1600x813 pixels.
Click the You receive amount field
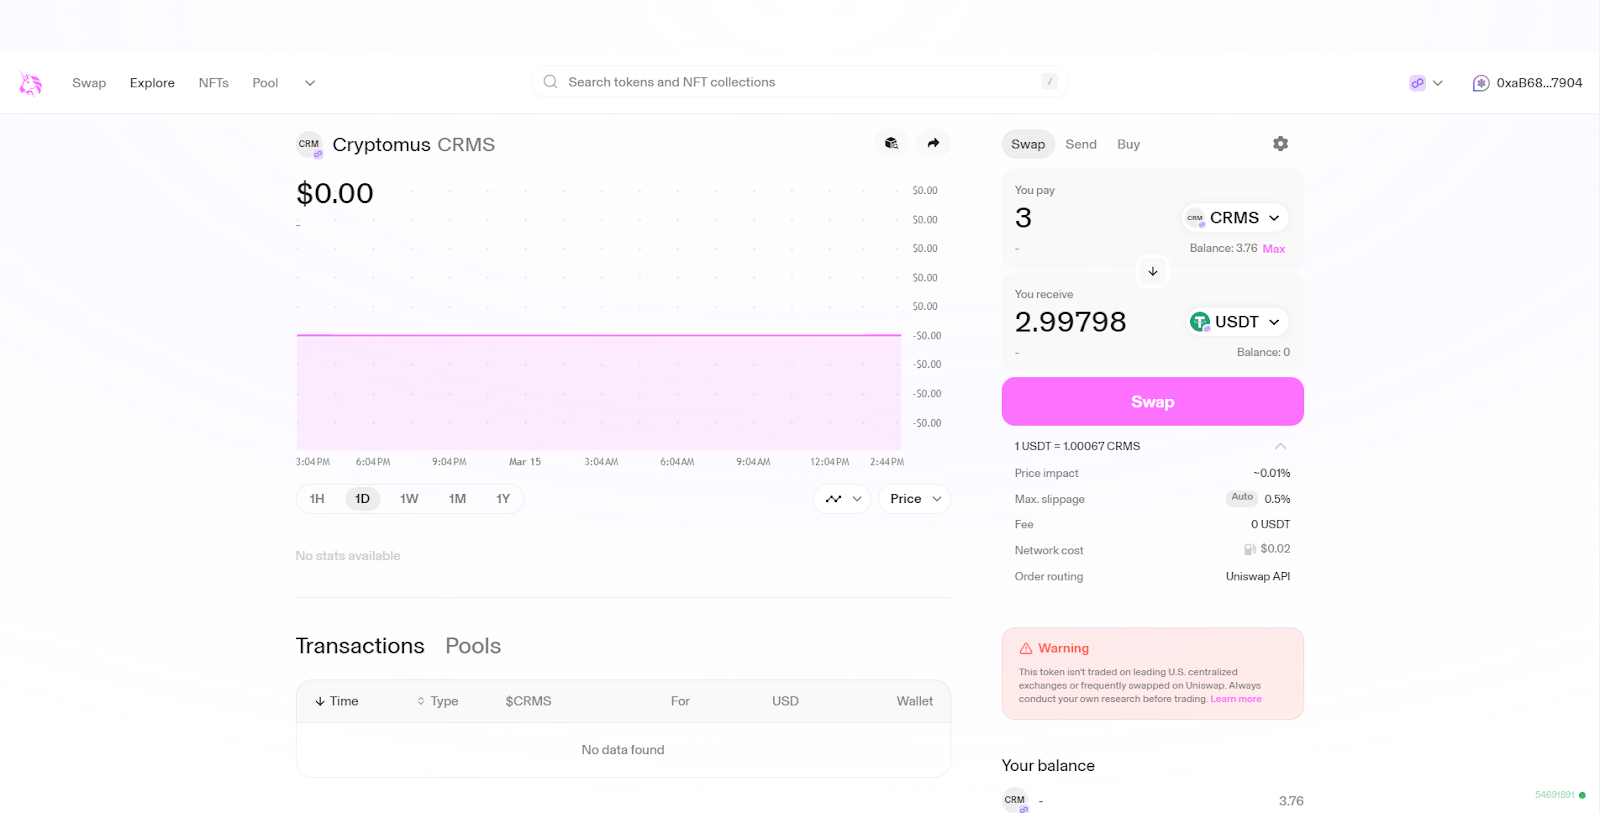(1070, 322)
